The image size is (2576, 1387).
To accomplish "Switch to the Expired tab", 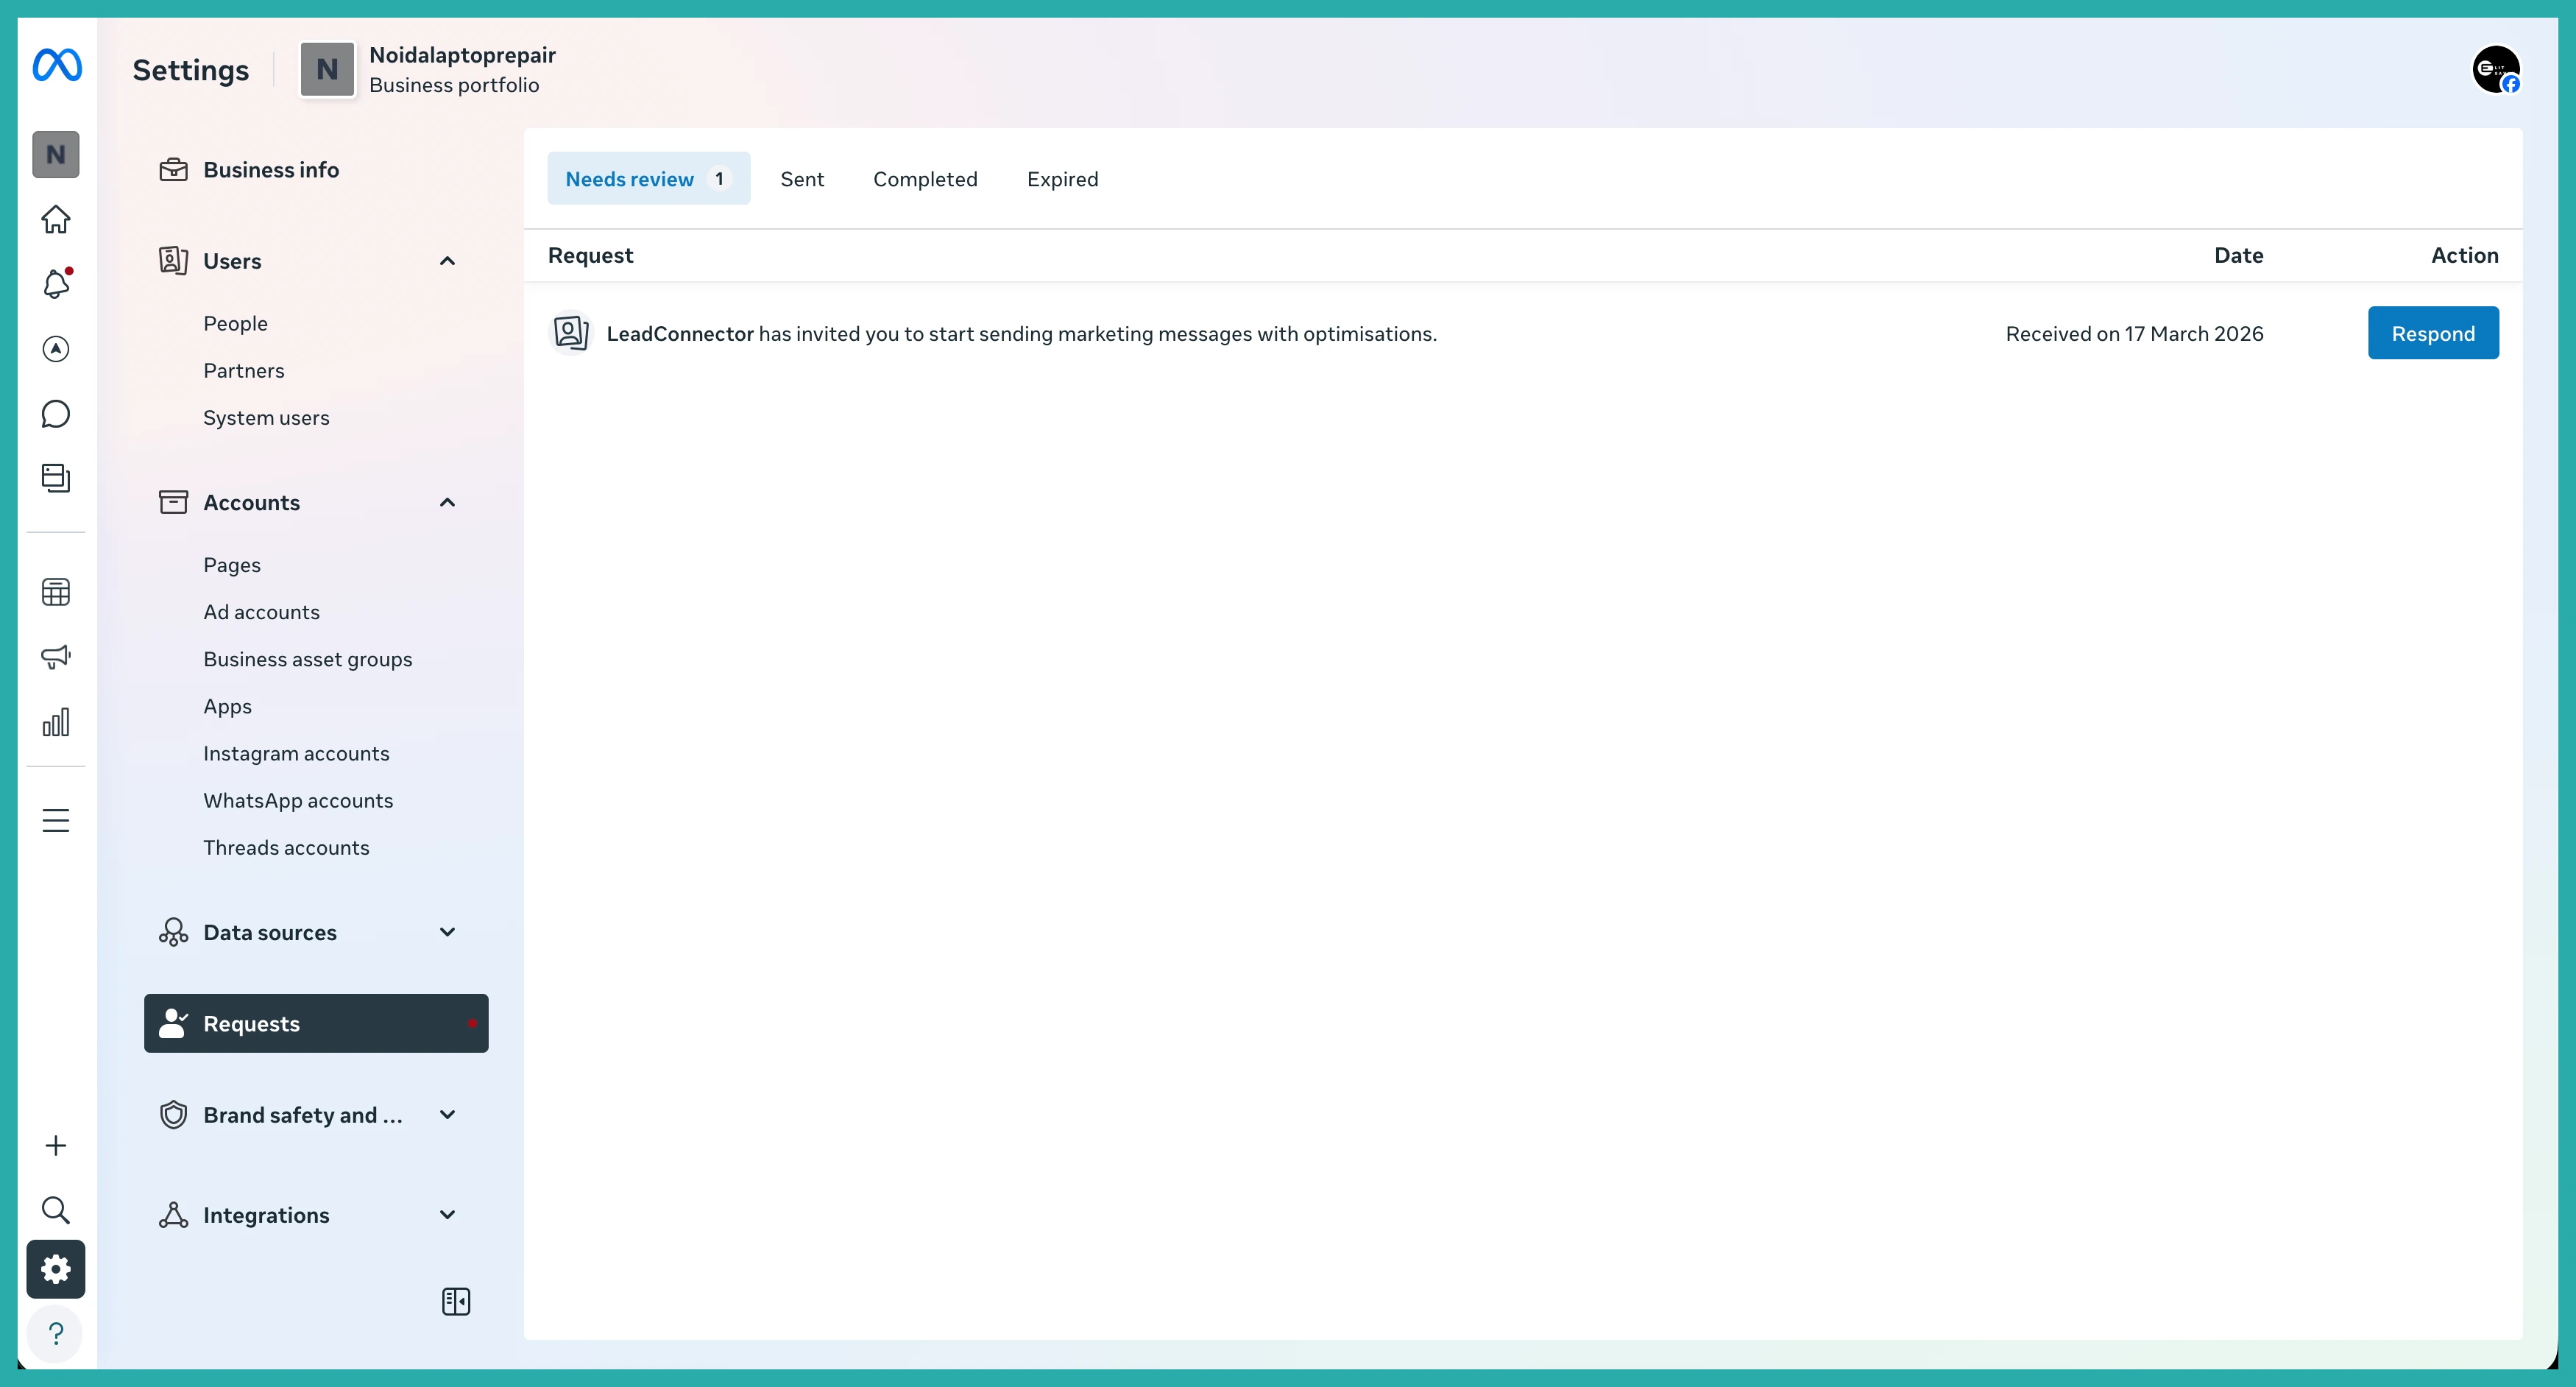I will [1062, 179].
